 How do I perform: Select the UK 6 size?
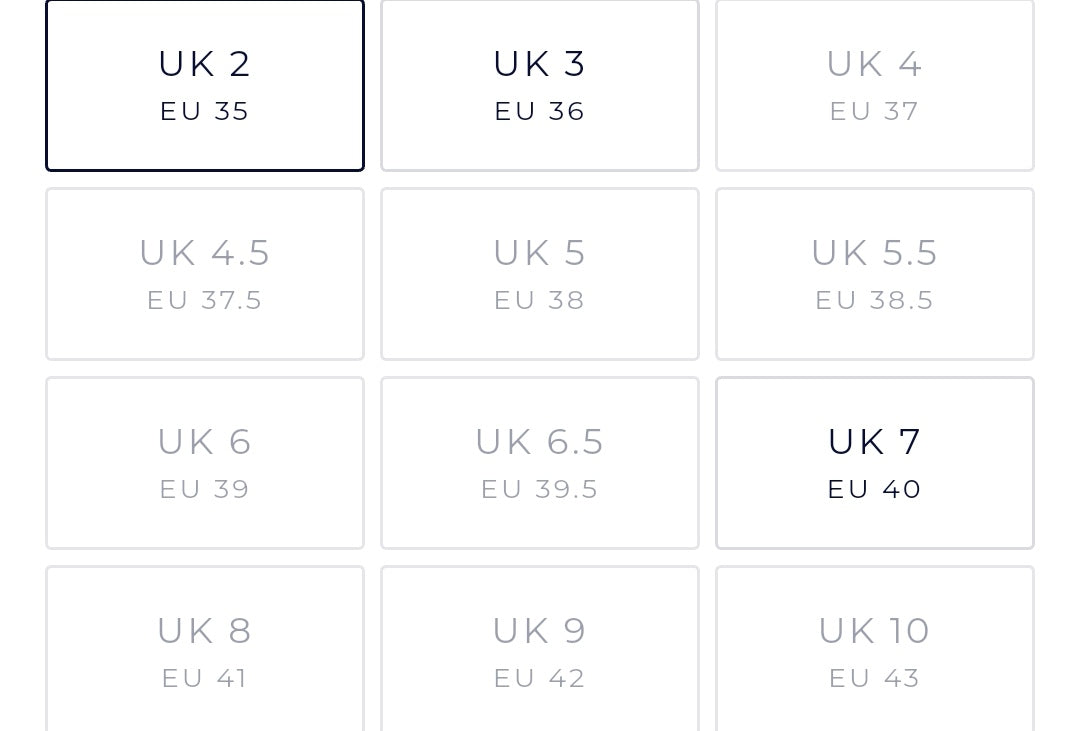(205, 463)
